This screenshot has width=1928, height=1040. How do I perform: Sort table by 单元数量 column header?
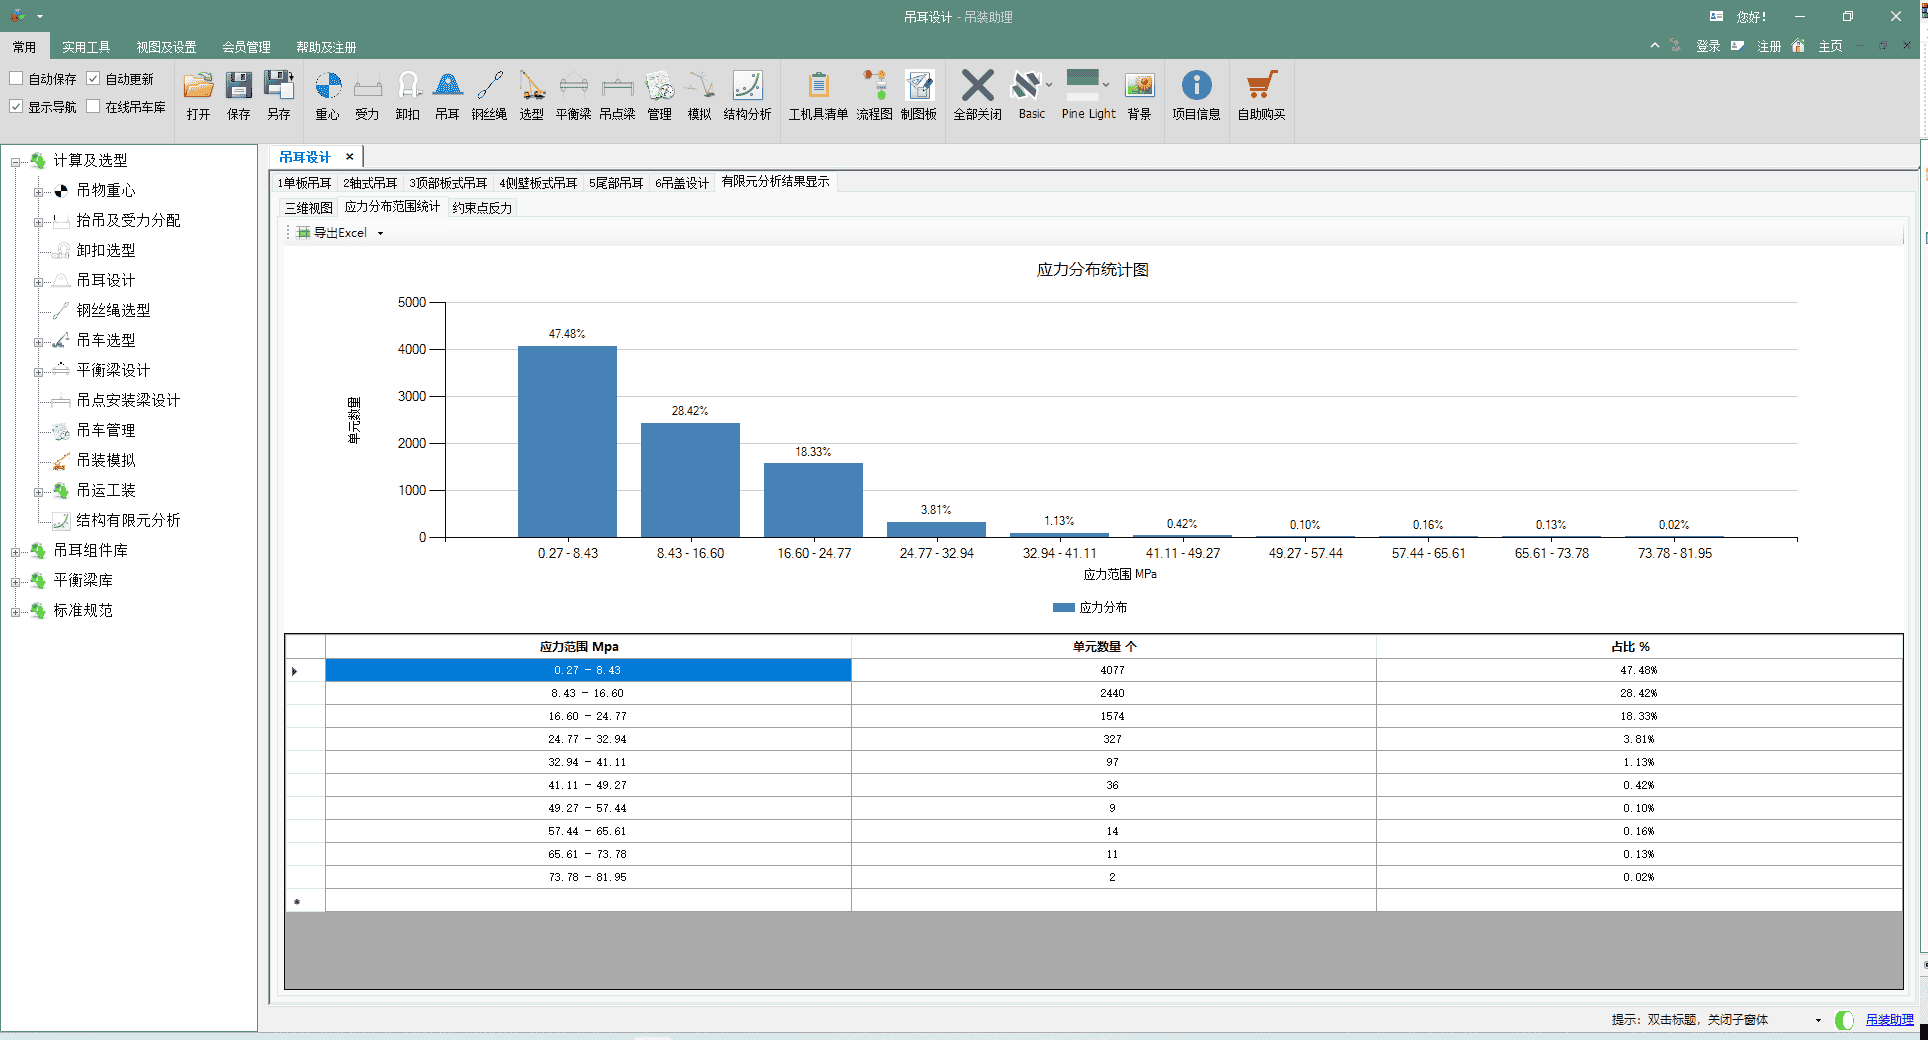pyautogui.click(x=1104, y=647)
